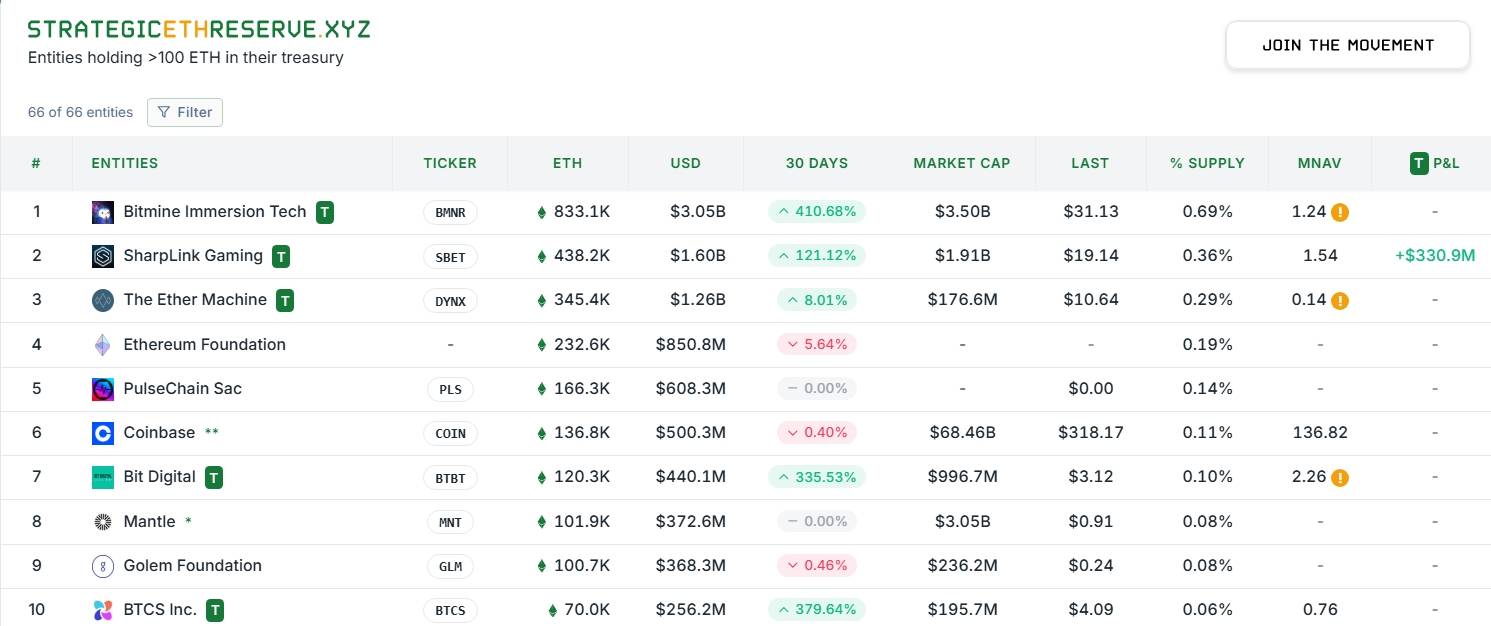Click the SharpLink Gaming logo icon
This screenshot has width=1491, height=626.
click(x=103, y=256)
